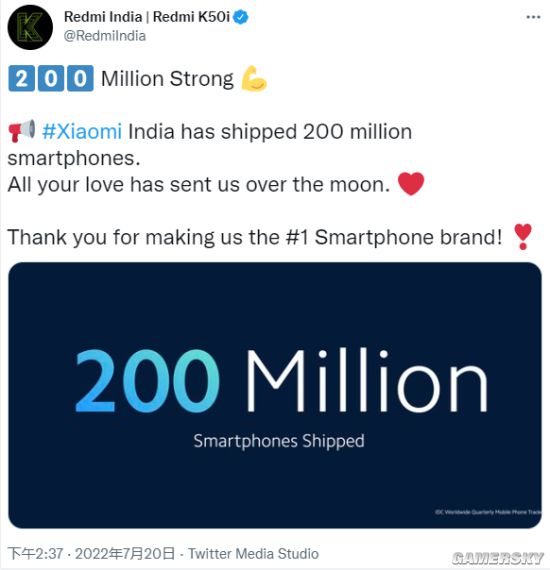Click the blue verified badge
This screenshot has height=570, width=550.
pyautogui.click(x=240, y=17)
